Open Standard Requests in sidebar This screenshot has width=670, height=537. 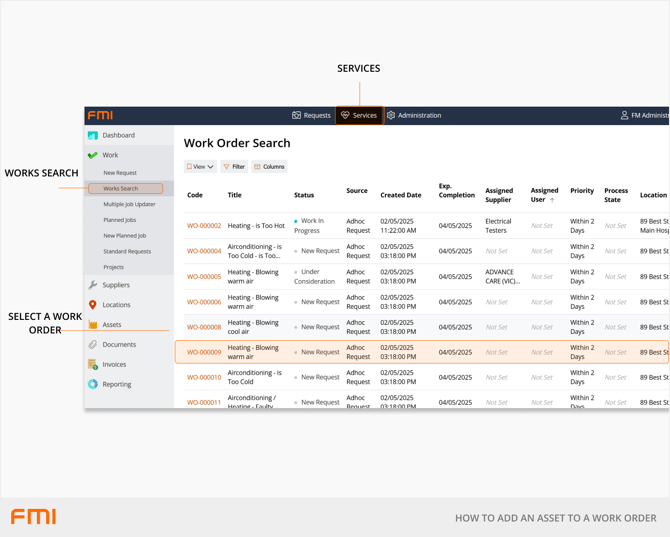[127, 252]
